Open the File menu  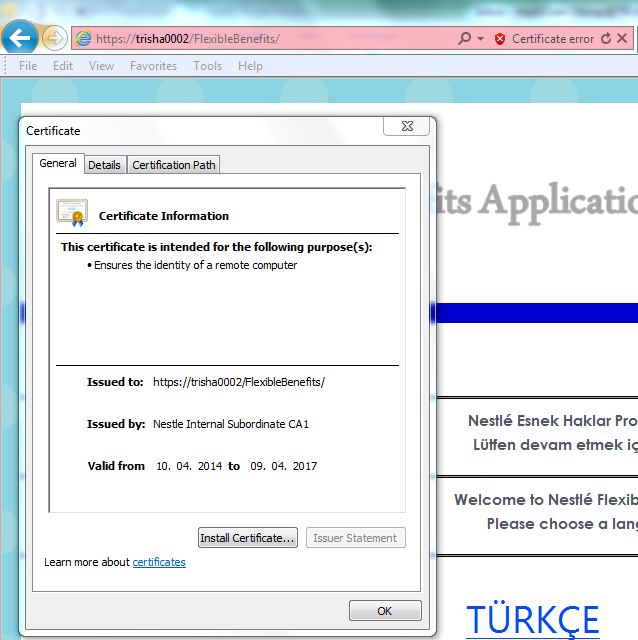(x=28, y=66)
